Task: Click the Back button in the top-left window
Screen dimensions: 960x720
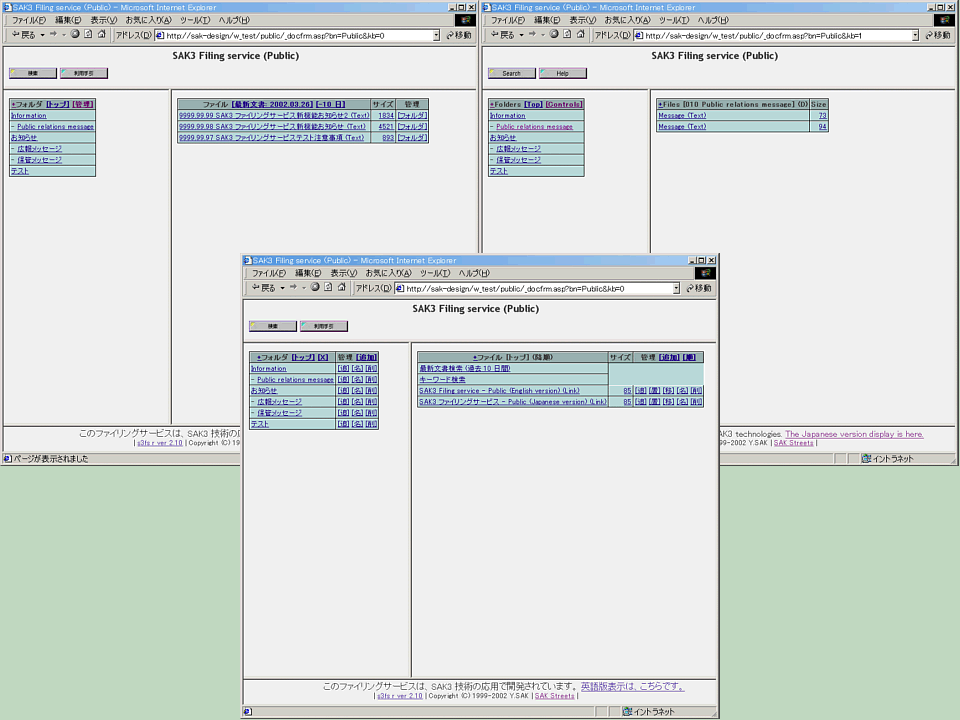Action: coord(24,35)
